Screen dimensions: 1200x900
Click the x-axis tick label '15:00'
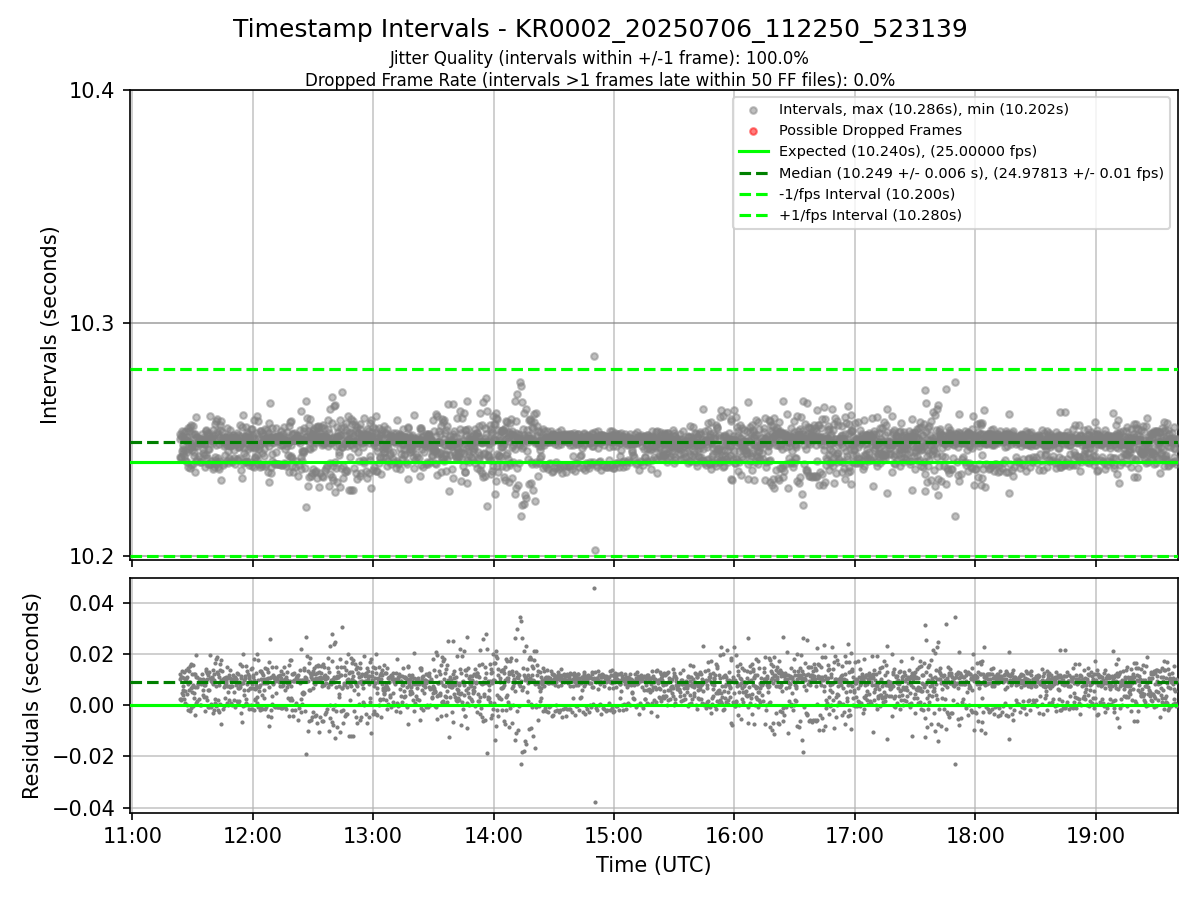point(614,835)
